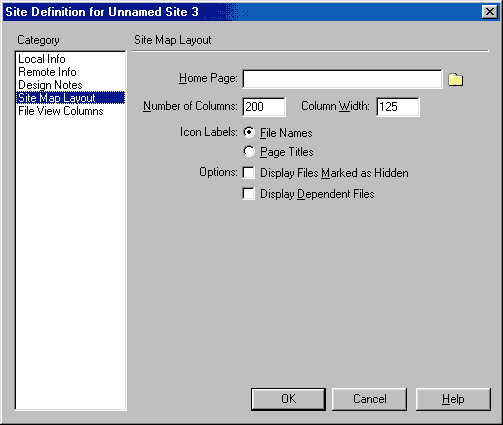Check Display Dependent Files option
The width and height of the screenshot is (503, 425).
point(249,194)
